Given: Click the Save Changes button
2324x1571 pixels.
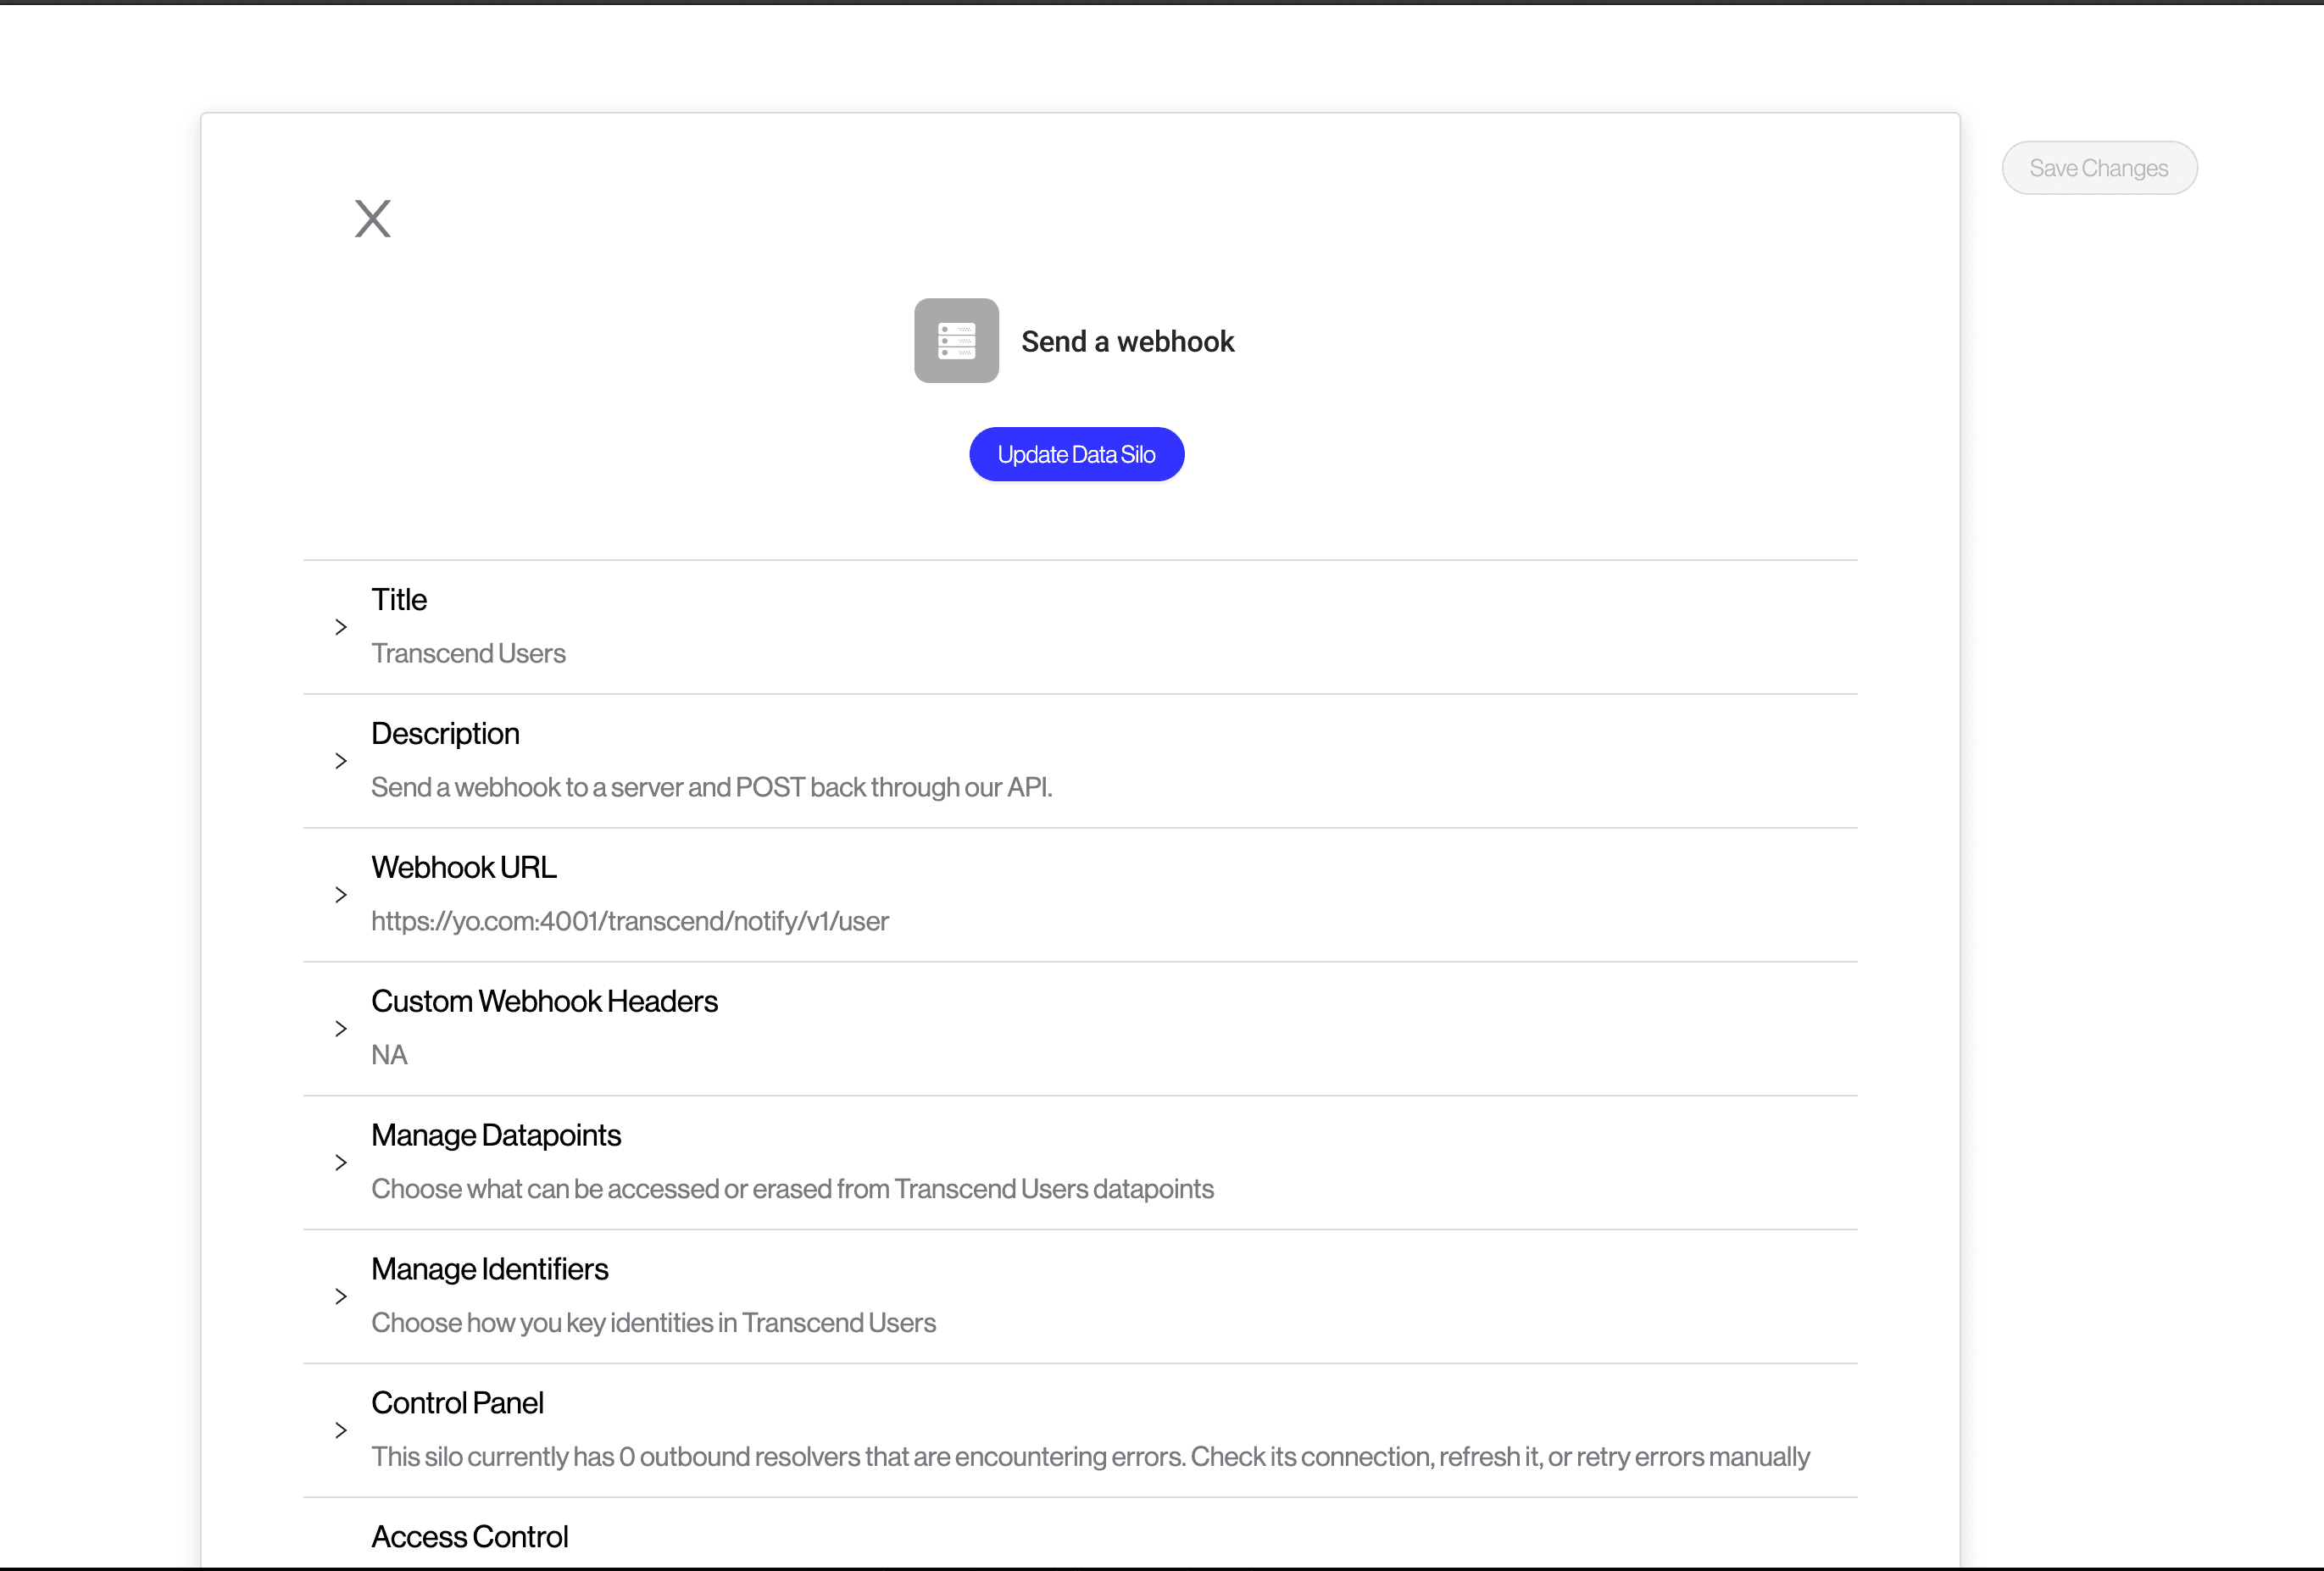Looking at the screenshot, I should click(x=2098, y=168).
